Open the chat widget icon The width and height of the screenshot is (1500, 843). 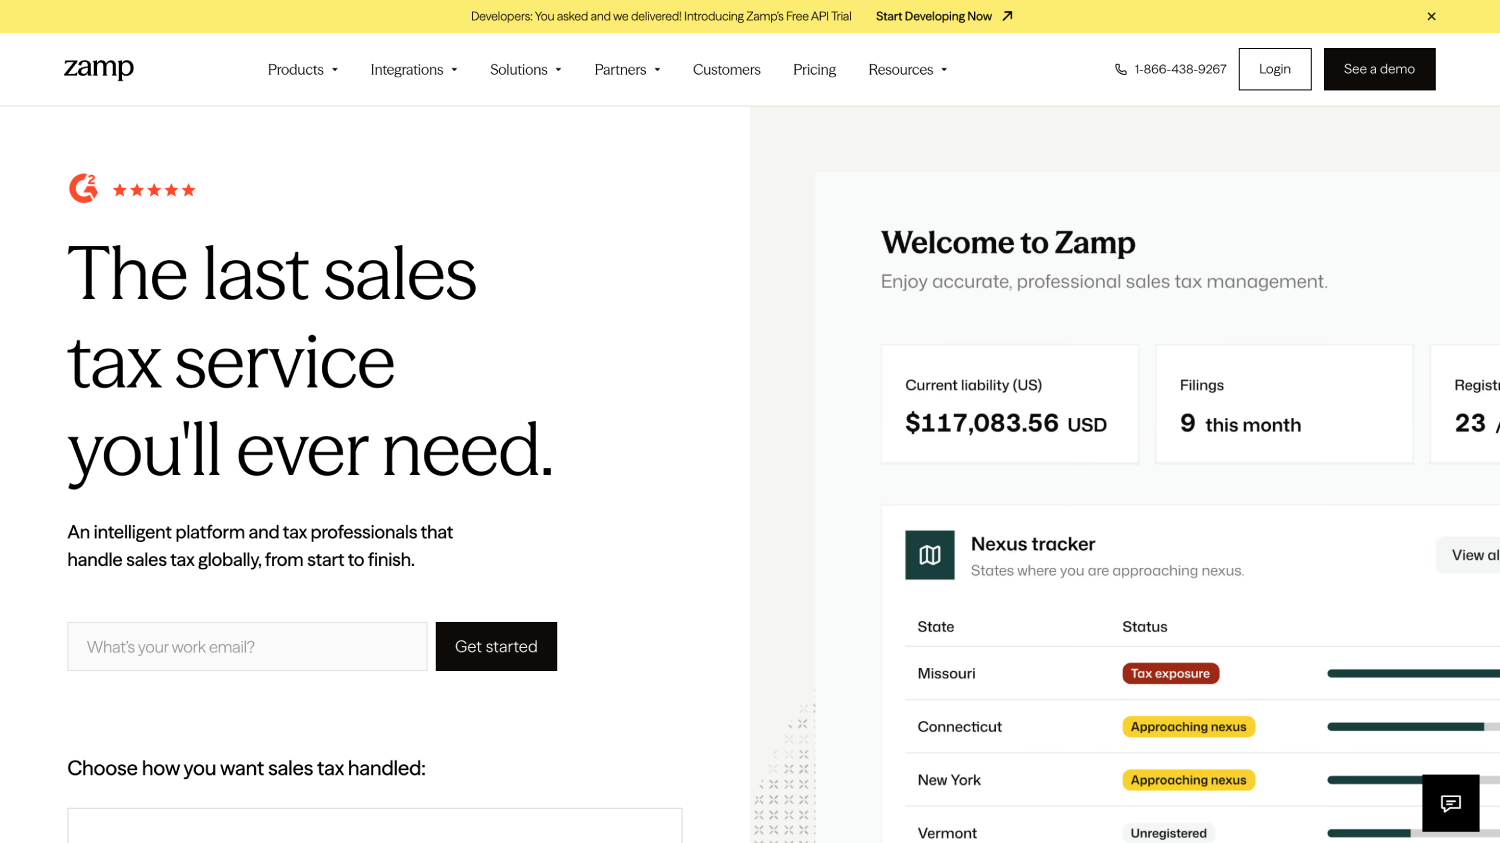click(1451, 803)
